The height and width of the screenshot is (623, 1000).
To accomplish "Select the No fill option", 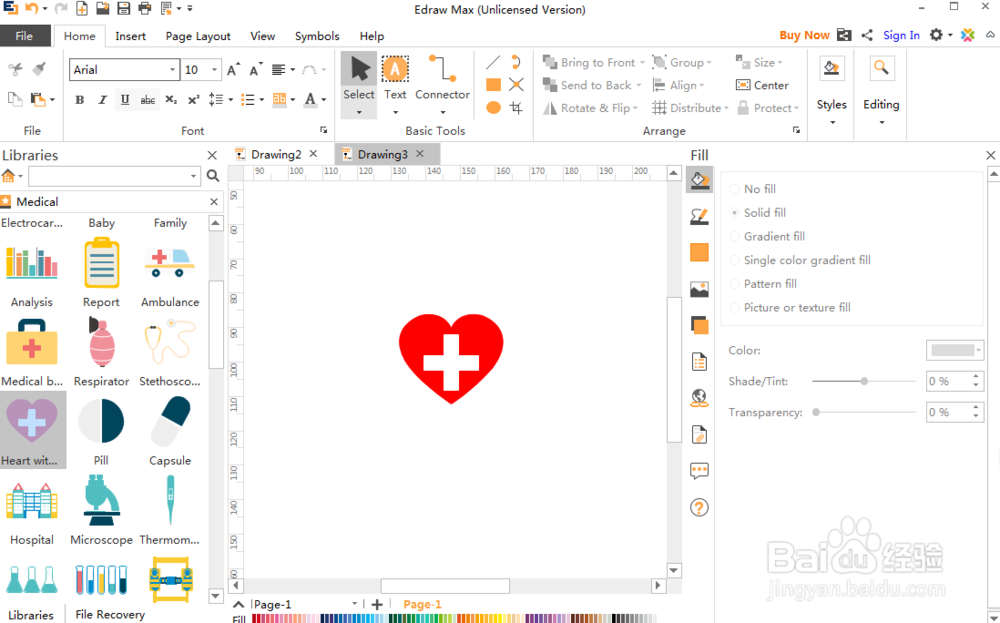I will tap(753, 189).
